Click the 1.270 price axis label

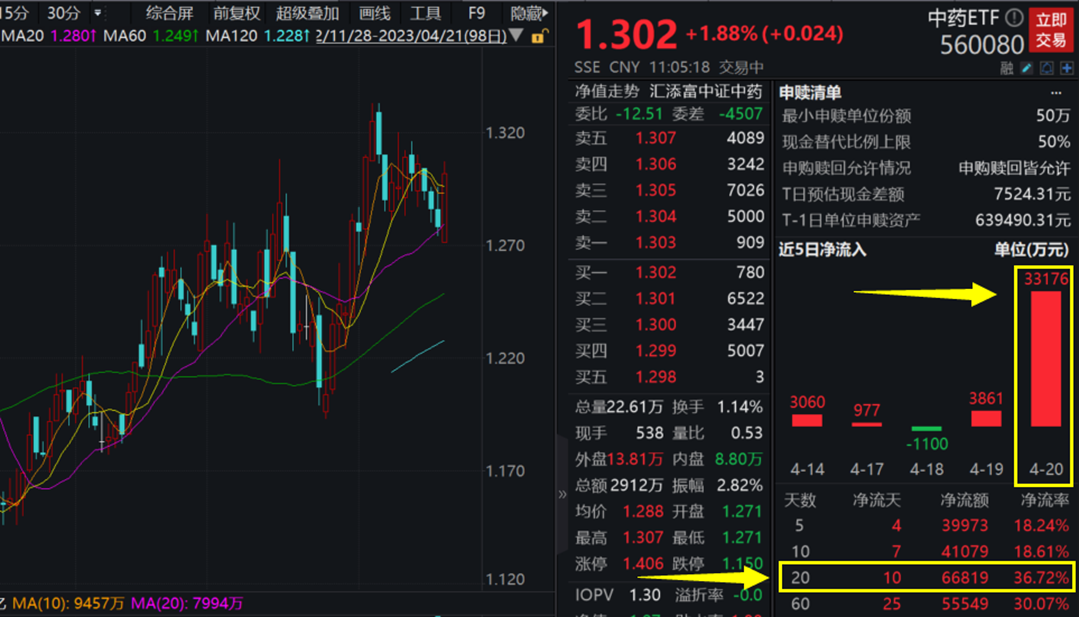505,246
